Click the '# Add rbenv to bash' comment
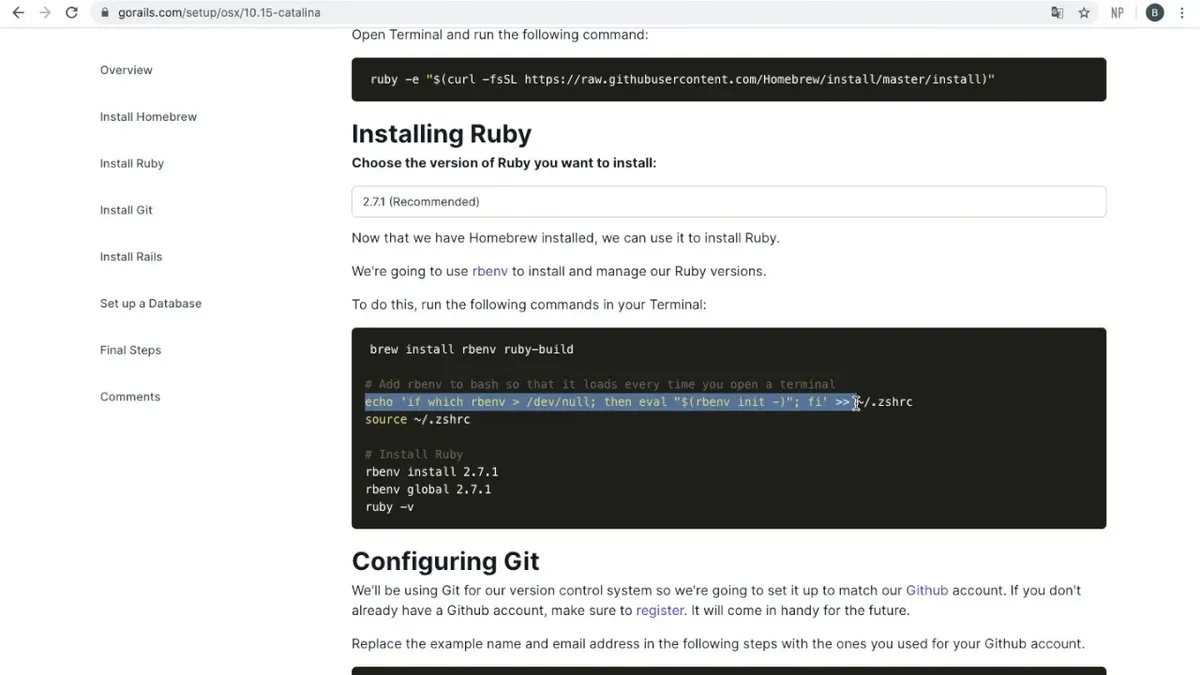 tap(600, 384)
